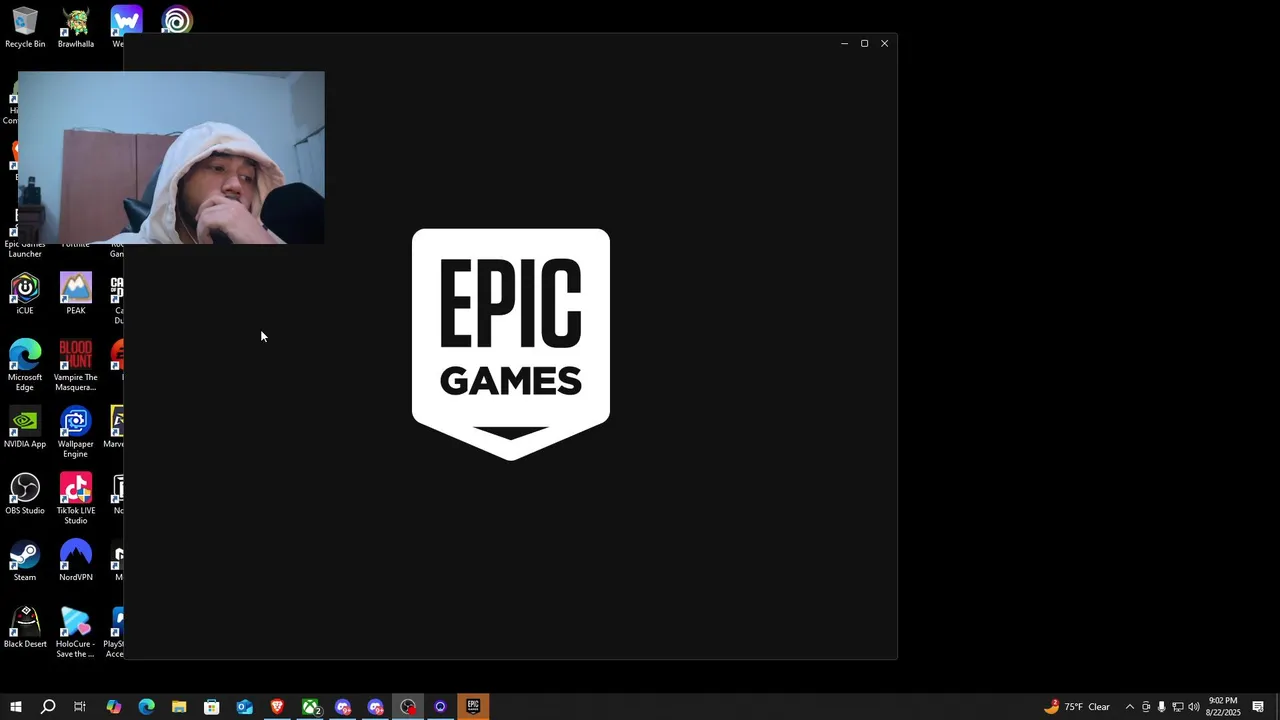Launch NordVPN from the desktop
1280x720 pixels.
(76, 561)
